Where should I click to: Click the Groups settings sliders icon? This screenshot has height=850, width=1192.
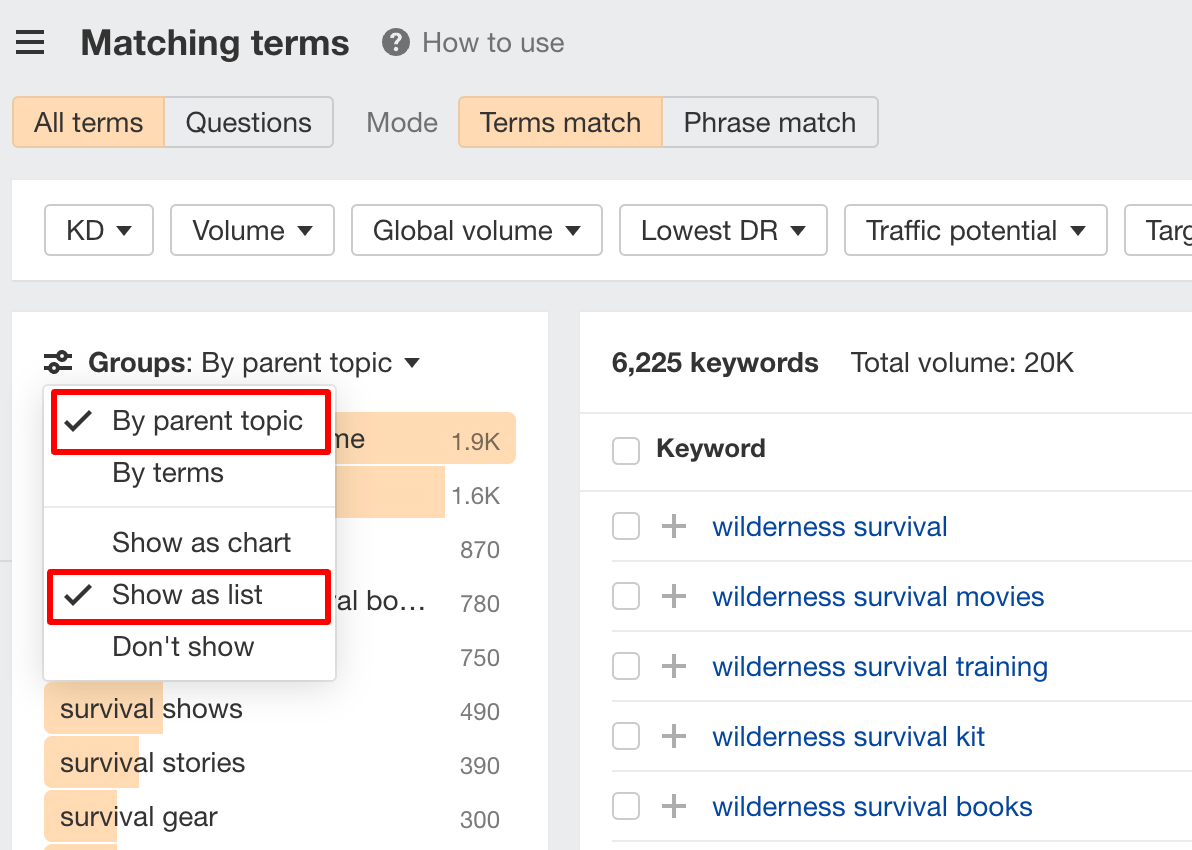point(58,362)
